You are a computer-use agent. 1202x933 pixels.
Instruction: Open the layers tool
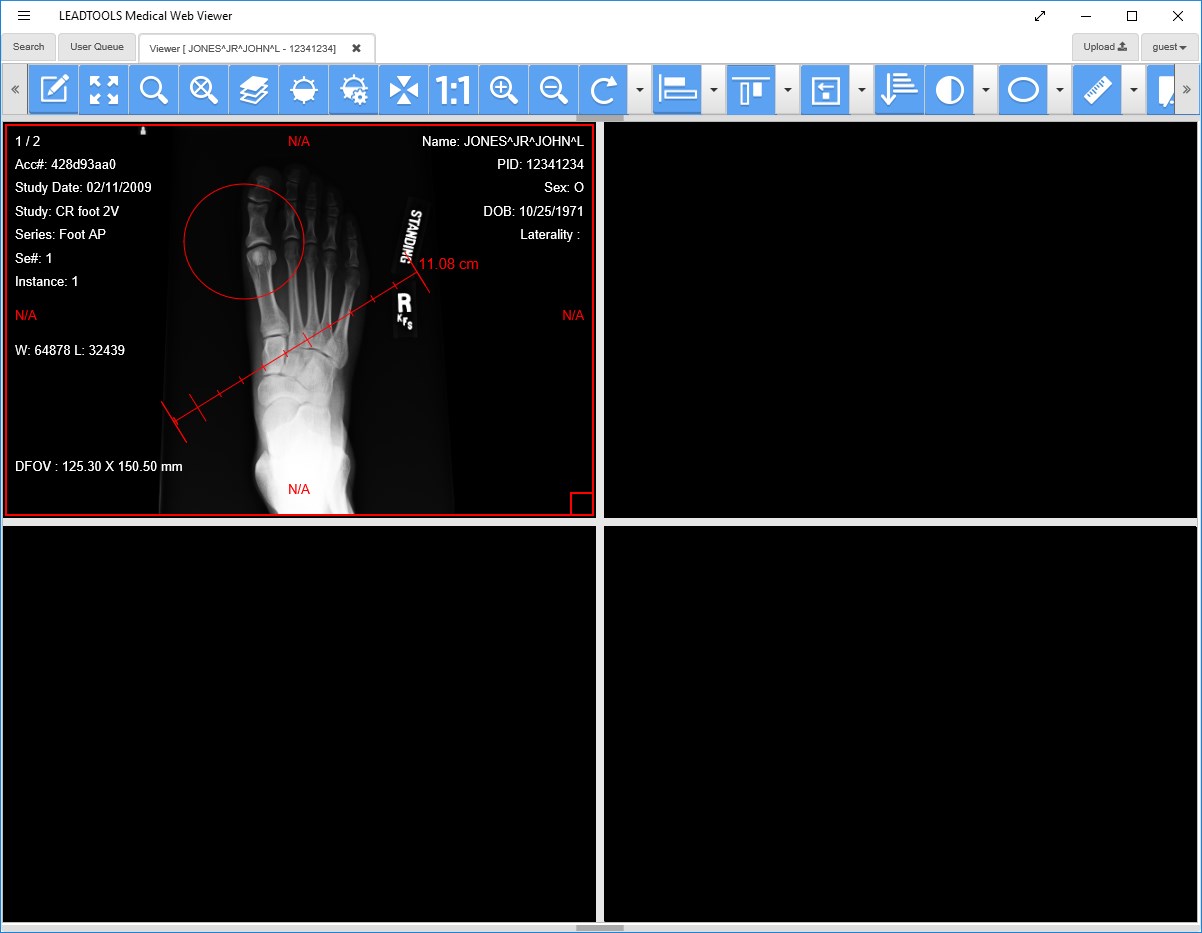253,89
